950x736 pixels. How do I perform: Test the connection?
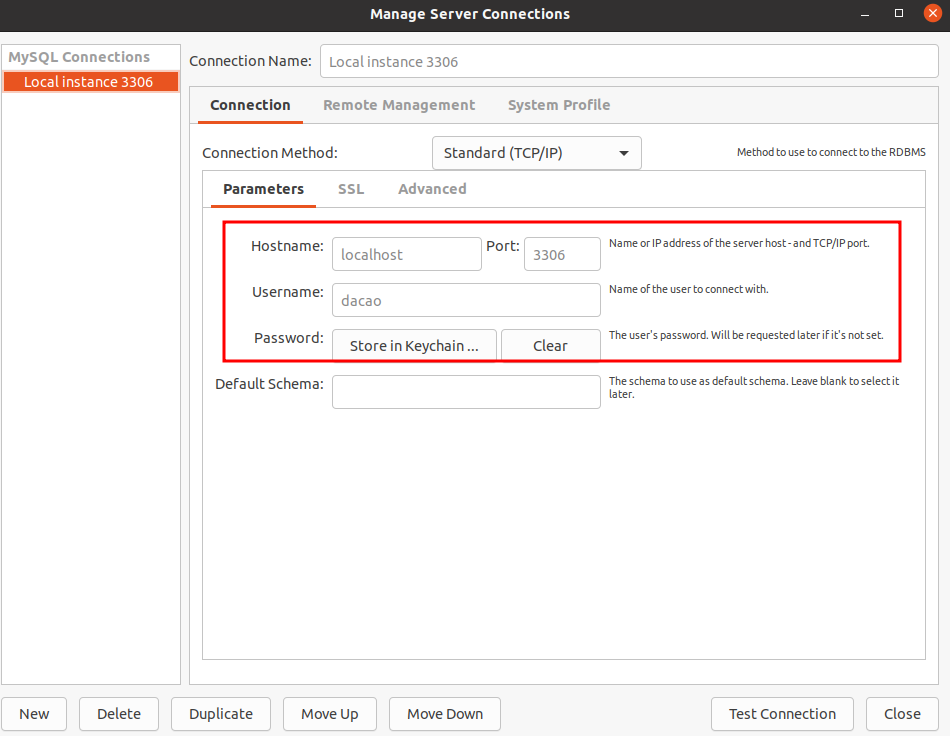point(782,714)
